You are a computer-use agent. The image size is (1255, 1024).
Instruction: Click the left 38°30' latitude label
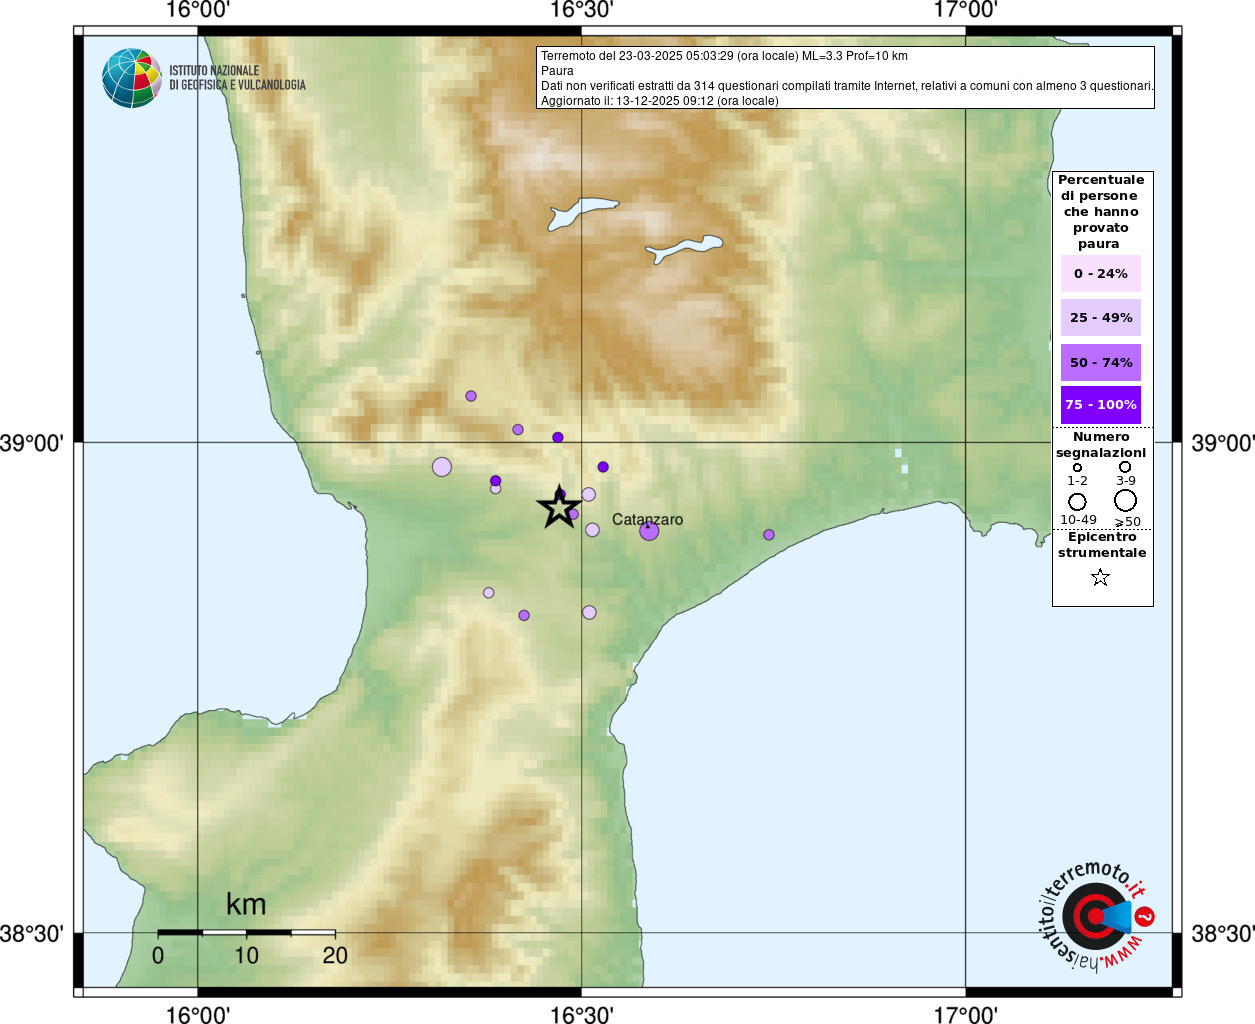32,933
